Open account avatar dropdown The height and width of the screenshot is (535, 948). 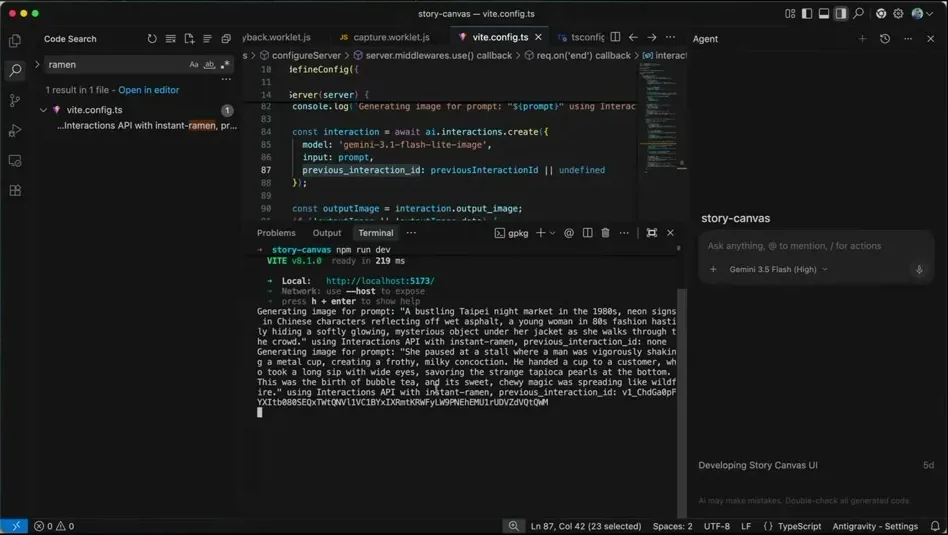click(922, 13)
